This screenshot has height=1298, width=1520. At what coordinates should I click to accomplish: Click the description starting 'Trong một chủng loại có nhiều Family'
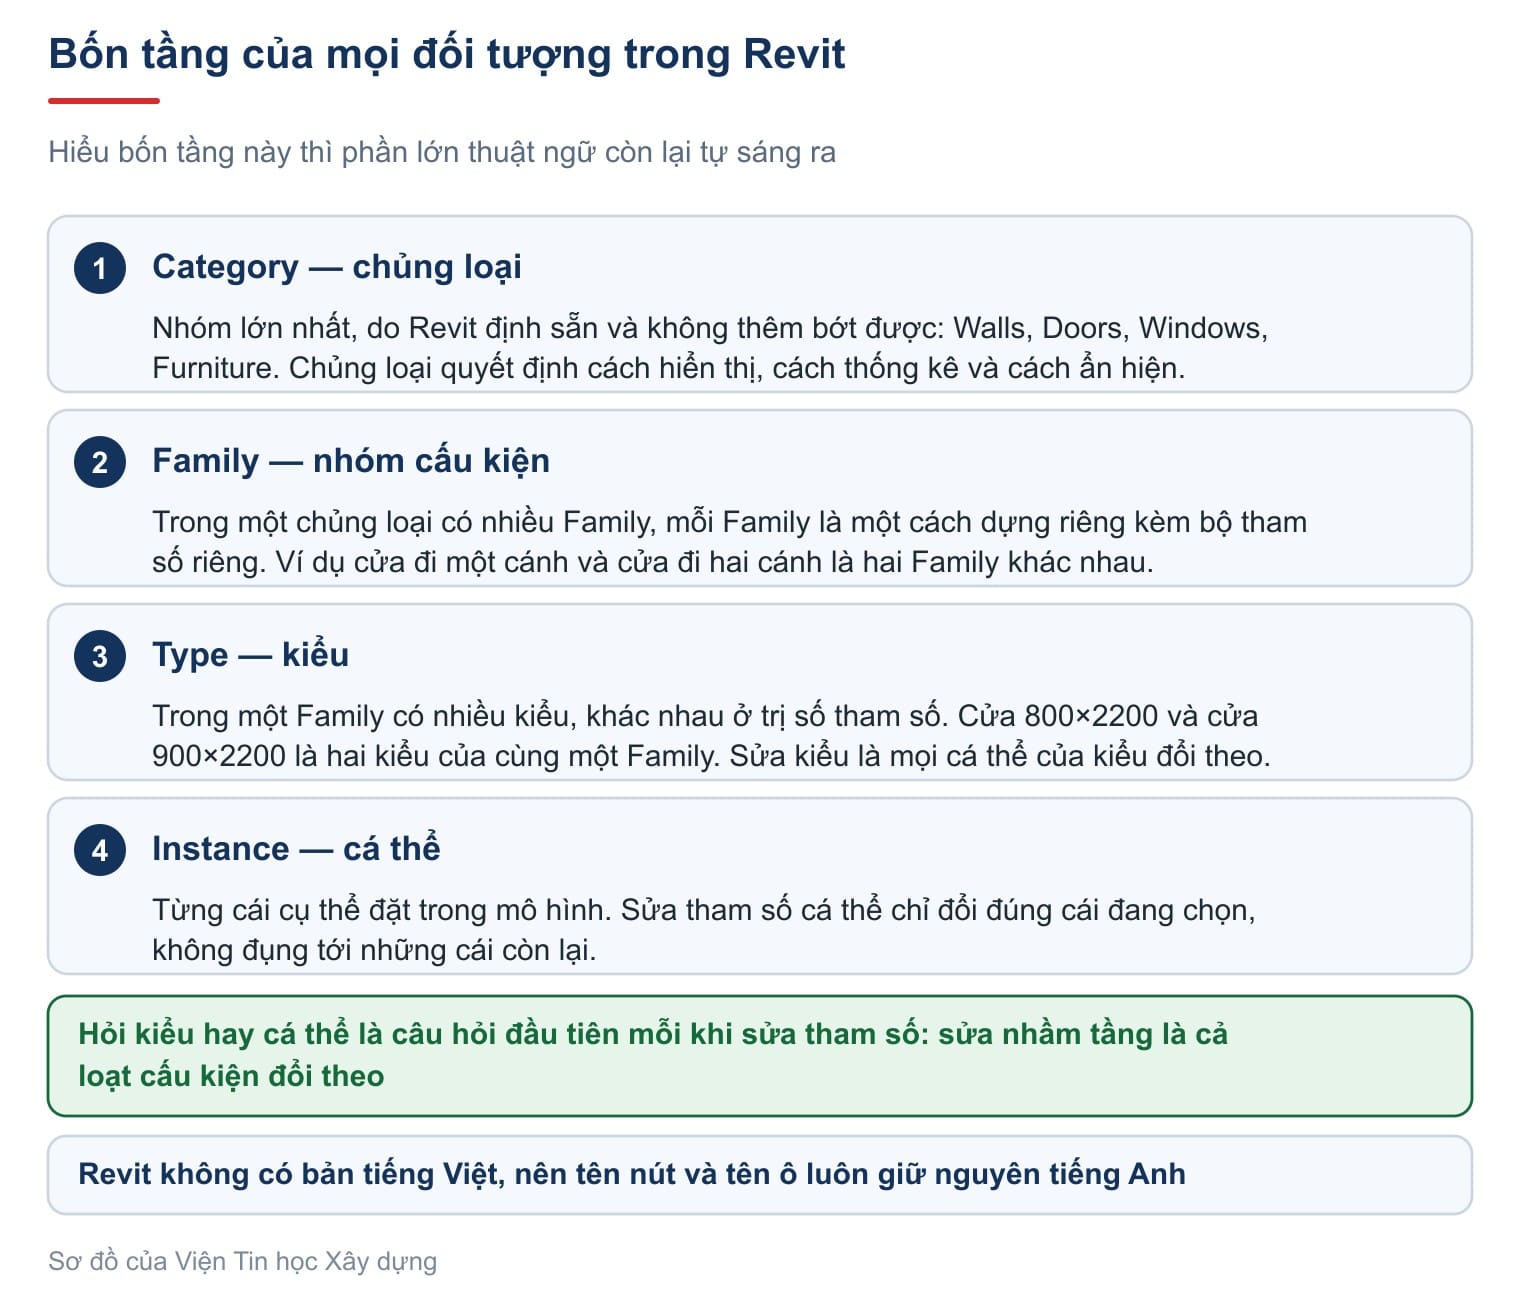(729, 542)
